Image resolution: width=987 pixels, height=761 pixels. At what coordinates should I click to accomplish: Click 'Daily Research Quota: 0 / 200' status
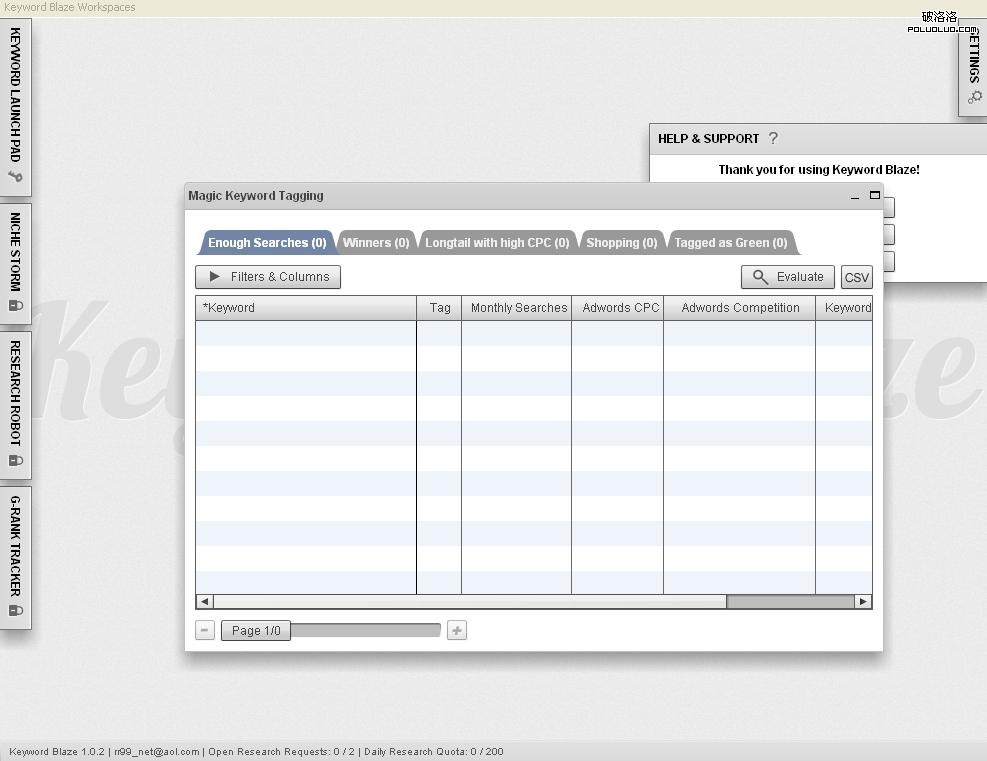pos(434,752)
